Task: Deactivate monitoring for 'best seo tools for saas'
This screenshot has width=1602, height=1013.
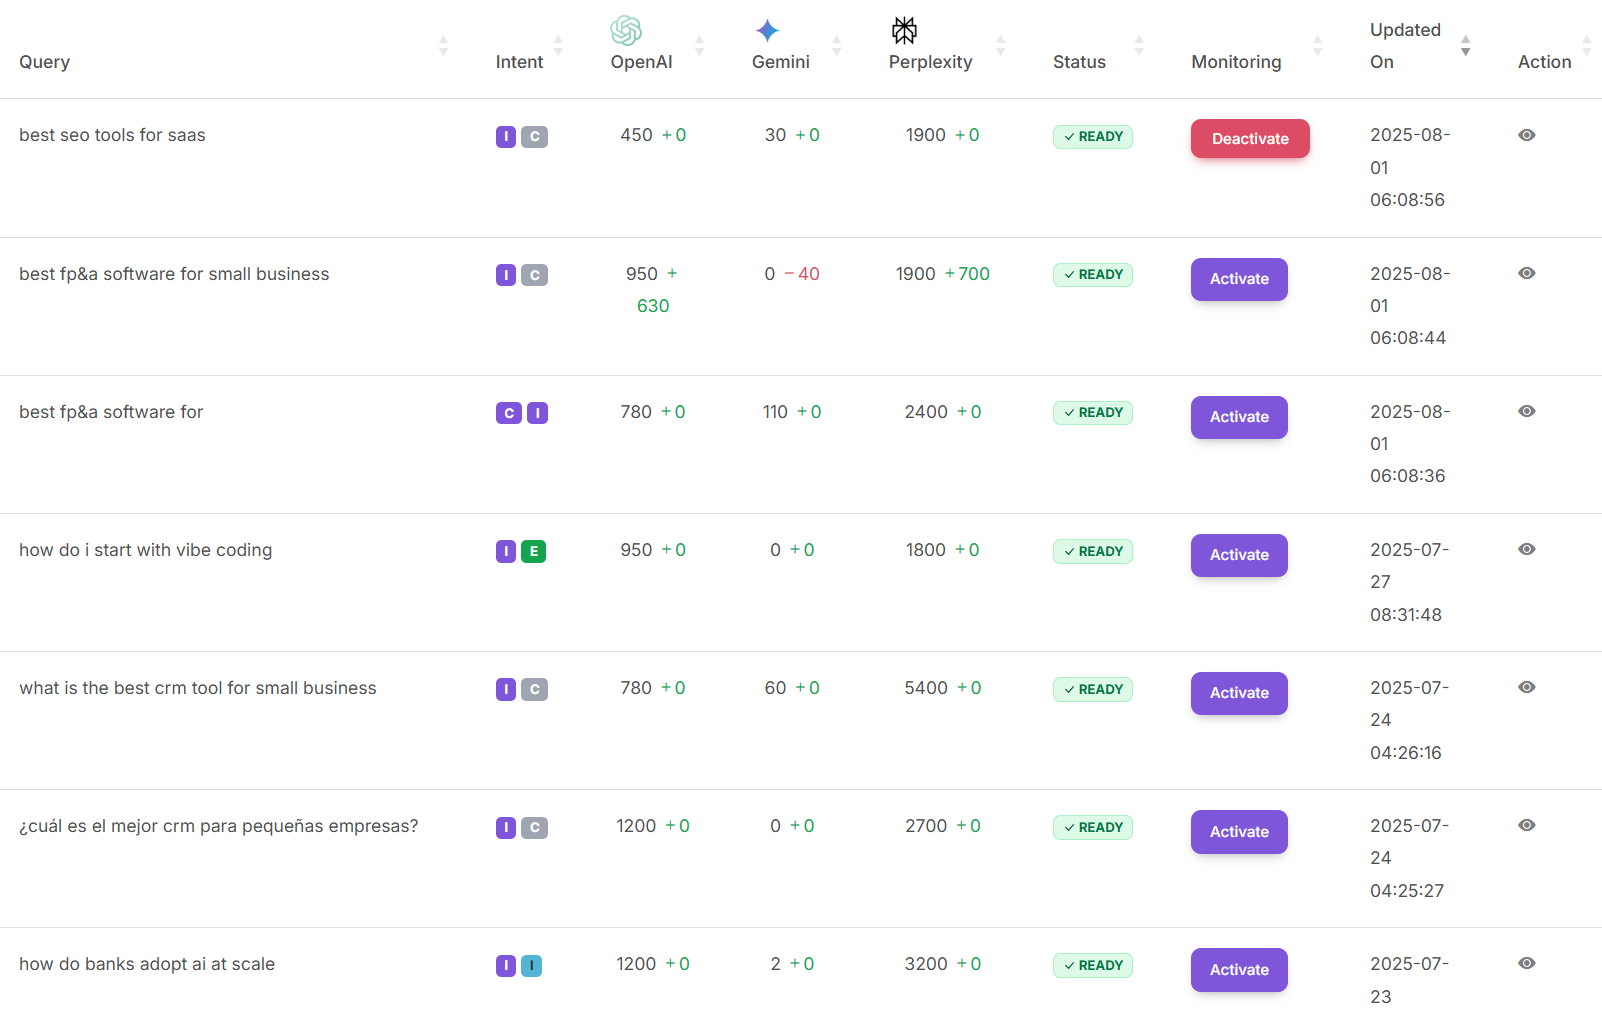Action: coord(1249,139)
